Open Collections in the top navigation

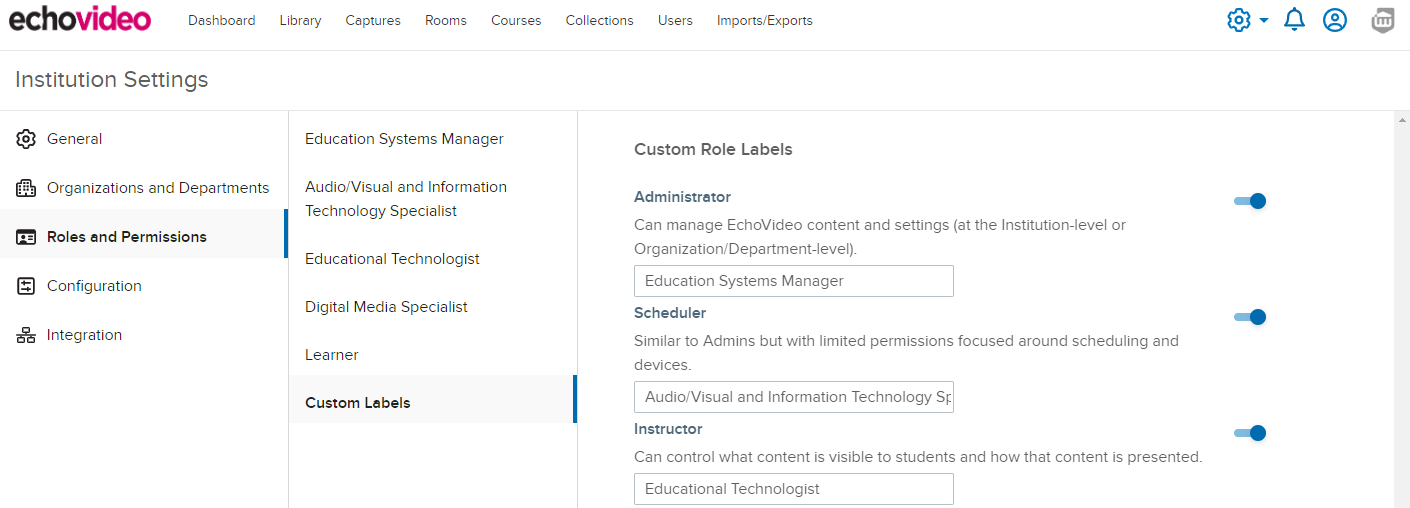click(599, 20)
